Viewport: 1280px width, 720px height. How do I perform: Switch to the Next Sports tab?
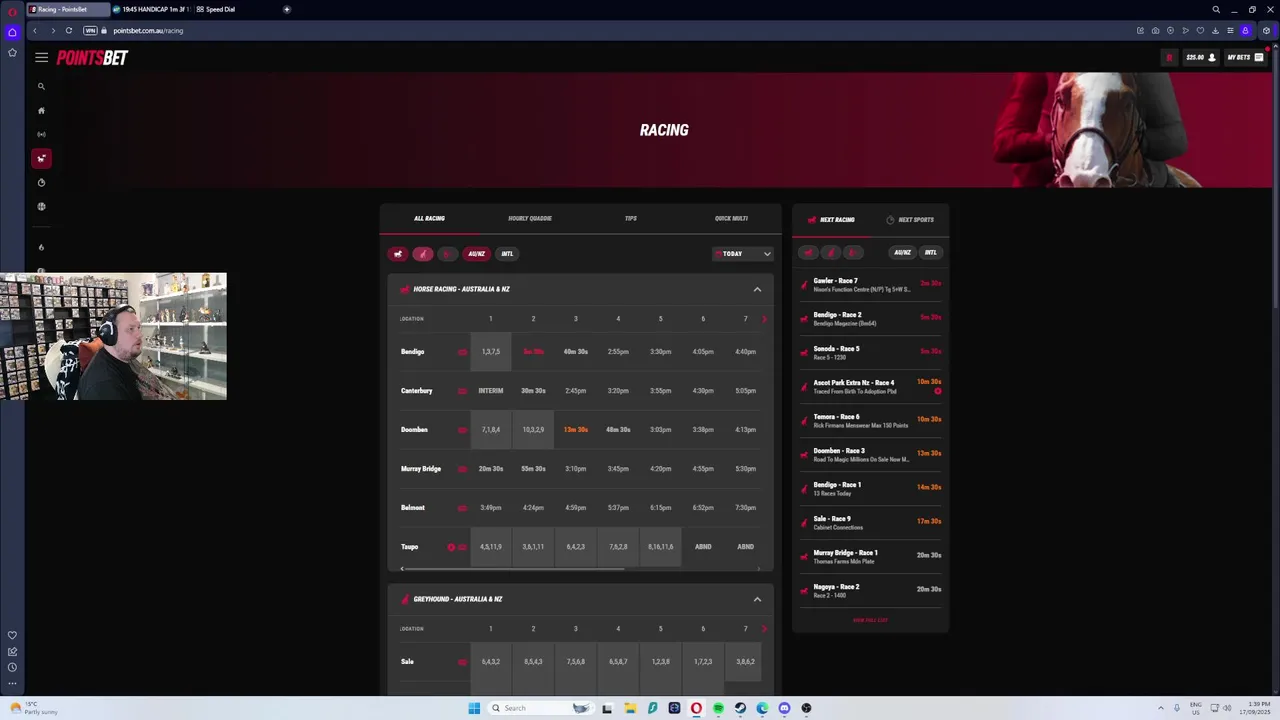[910, 220]
